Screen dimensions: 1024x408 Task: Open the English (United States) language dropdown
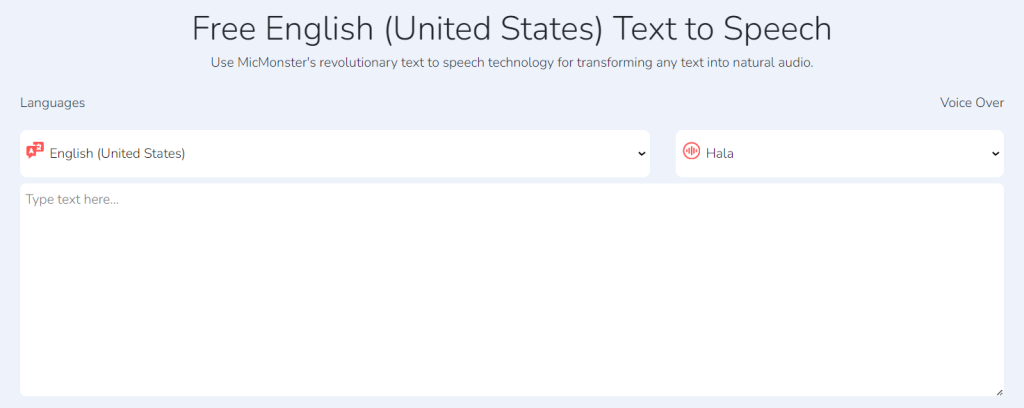click(x=335, y=153)
